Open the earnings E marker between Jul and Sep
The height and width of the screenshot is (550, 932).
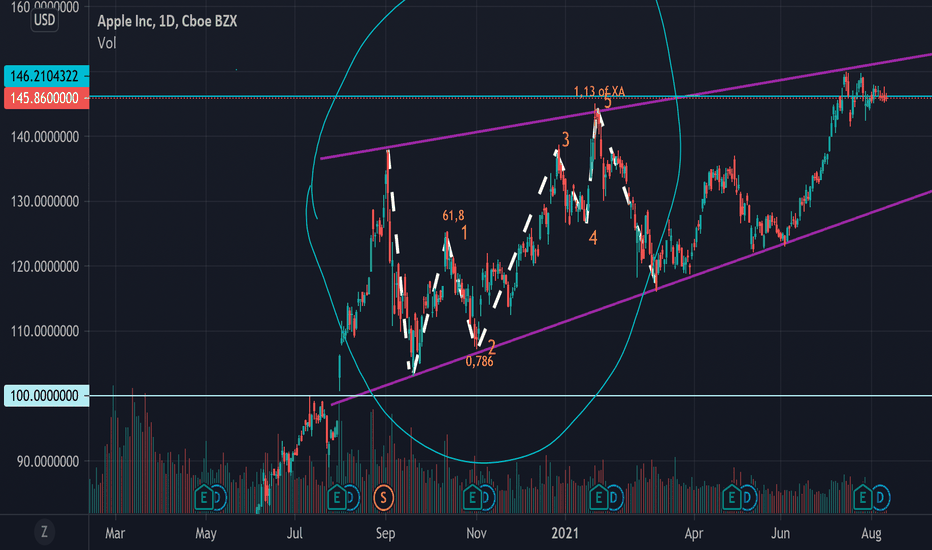tap(336, 497)
